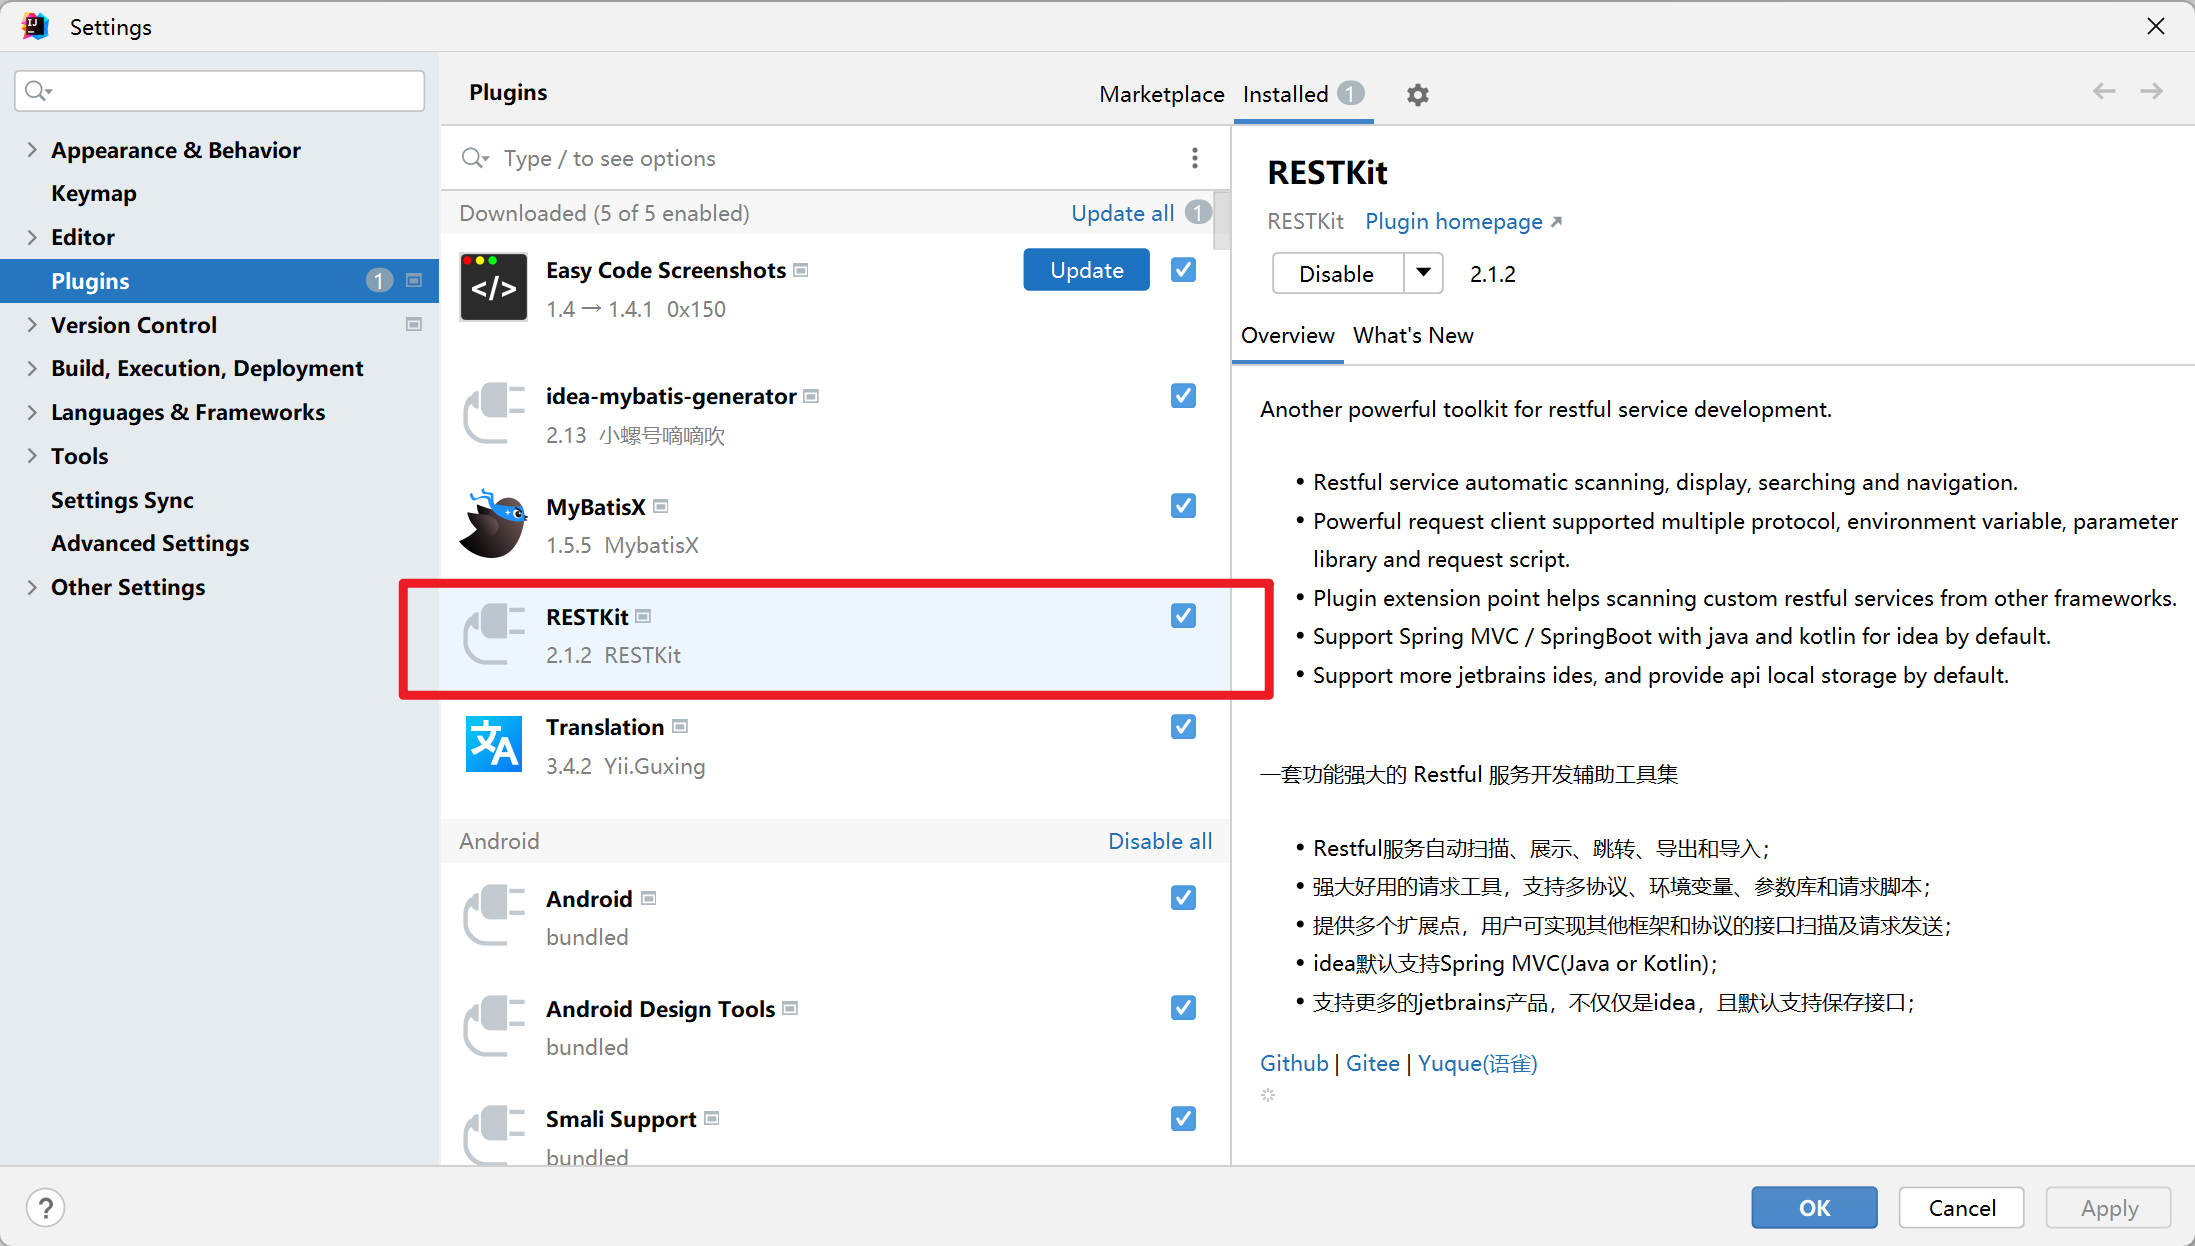The height and width of the screenshot is (1246, 2195).
Task: Expand the Editor settings node
Action: coord(32,237)
